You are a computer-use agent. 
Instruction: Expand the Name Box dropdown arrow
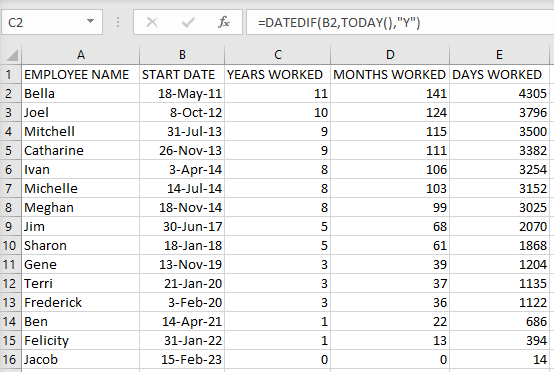tap(90, 21)
